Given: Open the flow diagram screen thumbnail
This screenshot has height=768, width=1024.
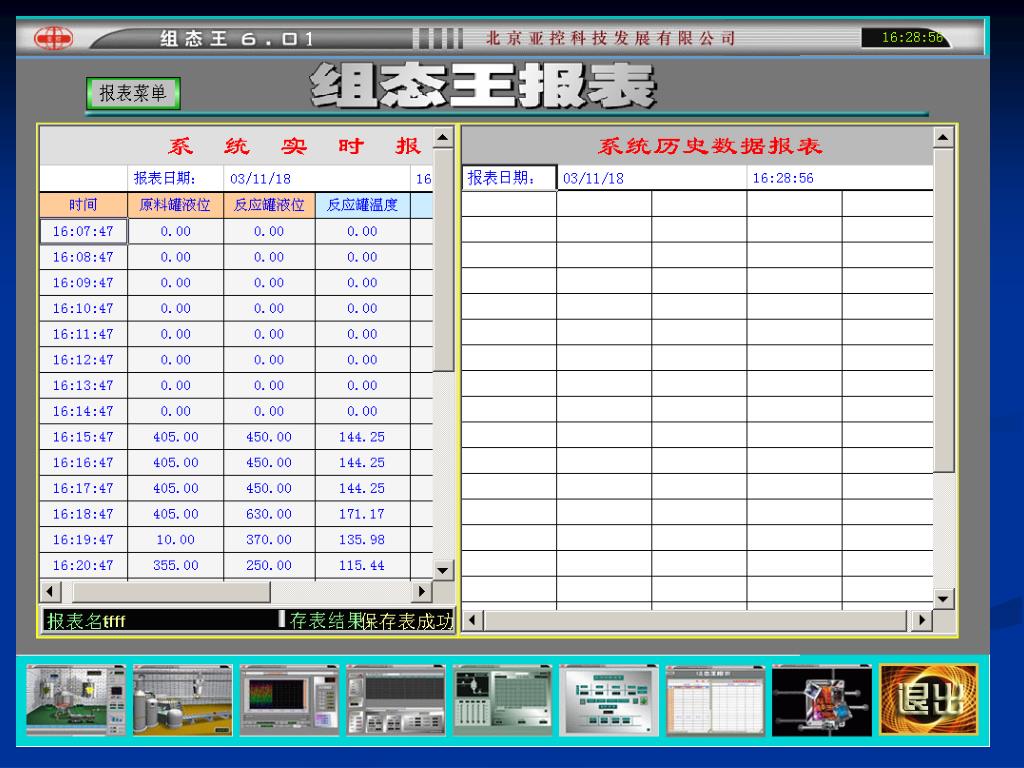Looking at the screenshot, I should click(609, 700).
